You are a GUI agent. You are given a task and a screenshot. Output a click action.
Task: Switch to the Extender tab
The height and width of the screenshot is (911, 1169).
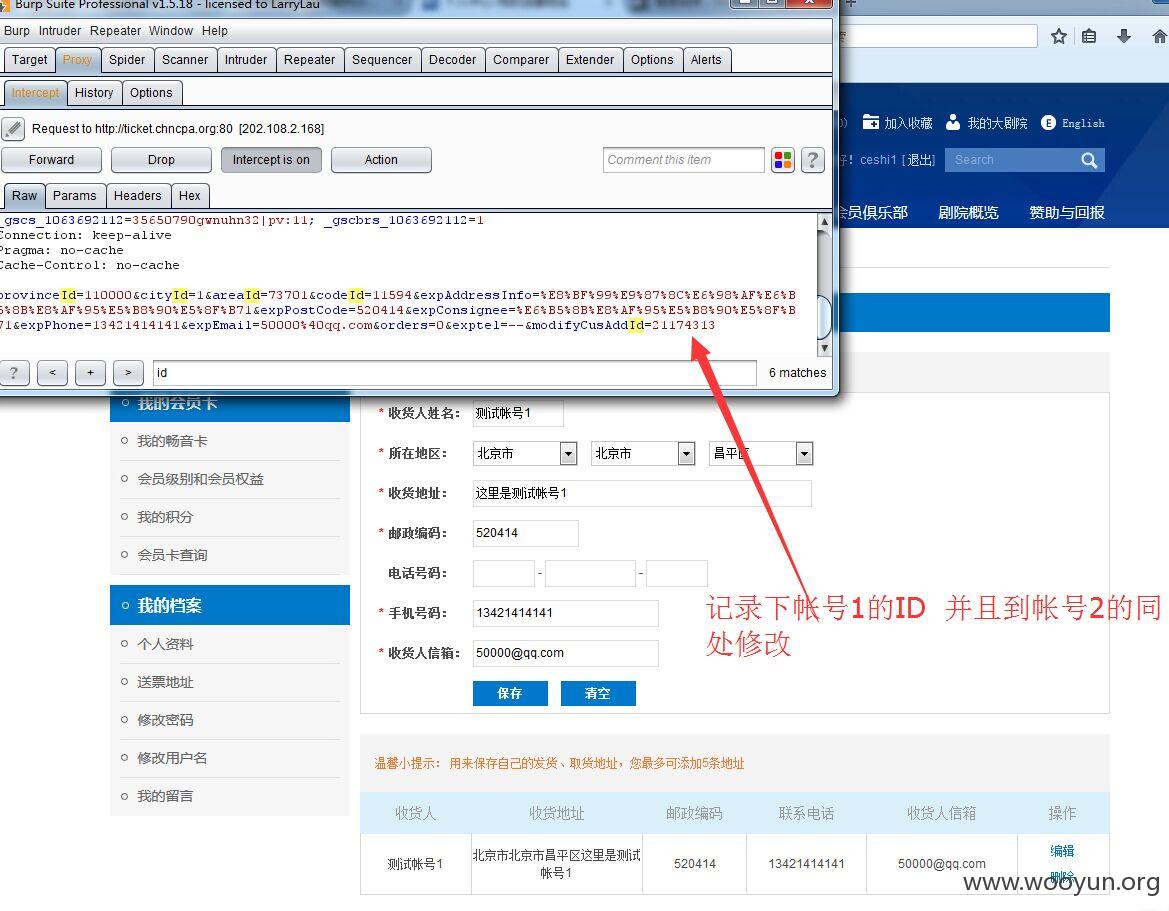click(x=590, y=60)
